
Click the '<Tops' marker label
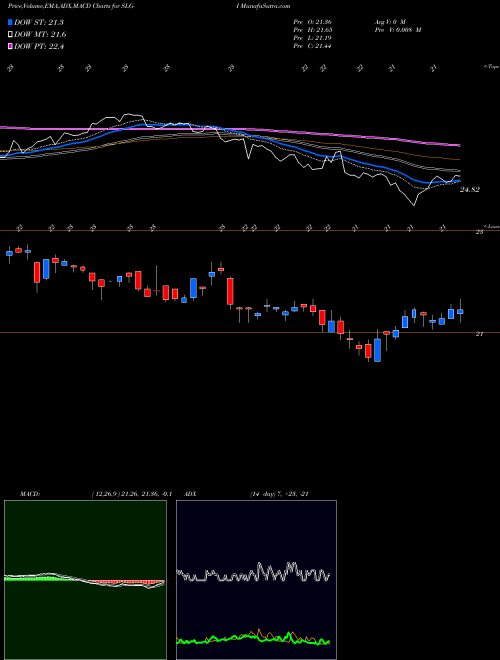491,67
